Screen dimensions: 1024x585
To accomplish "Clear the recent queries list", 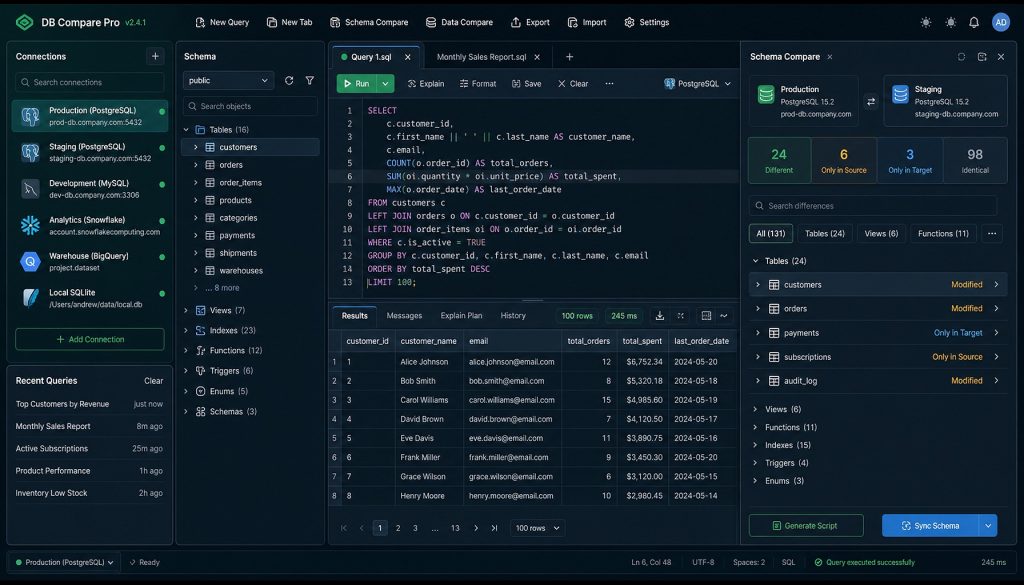I will [x=153, y=381].
